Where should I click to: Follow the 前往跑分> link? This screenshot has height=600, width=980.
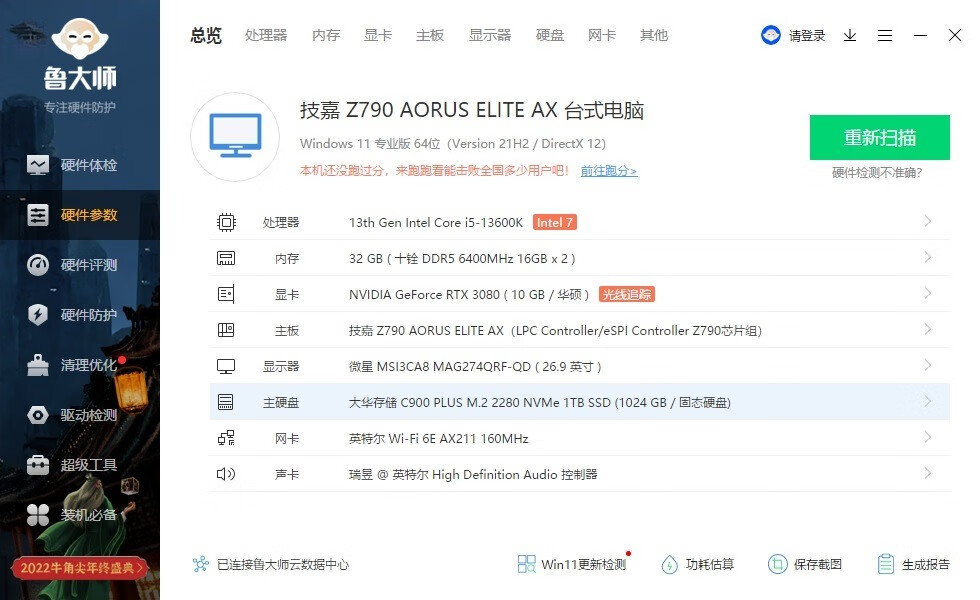[x=609, y=171]
